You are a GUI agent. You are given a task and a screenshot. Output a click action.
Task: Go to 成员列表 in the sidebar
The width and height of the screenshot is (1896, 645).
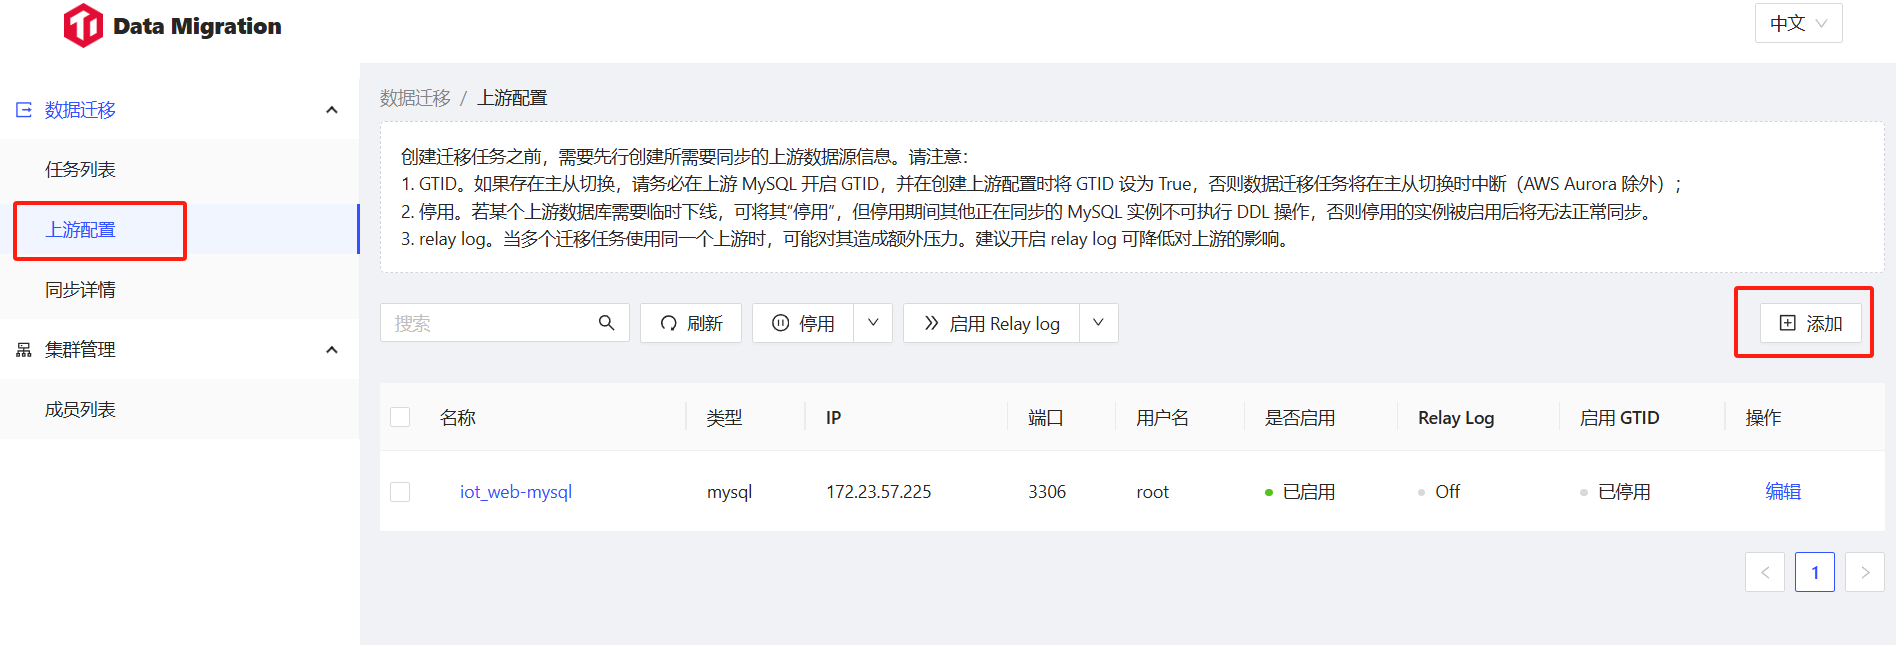tap(80, 410)
